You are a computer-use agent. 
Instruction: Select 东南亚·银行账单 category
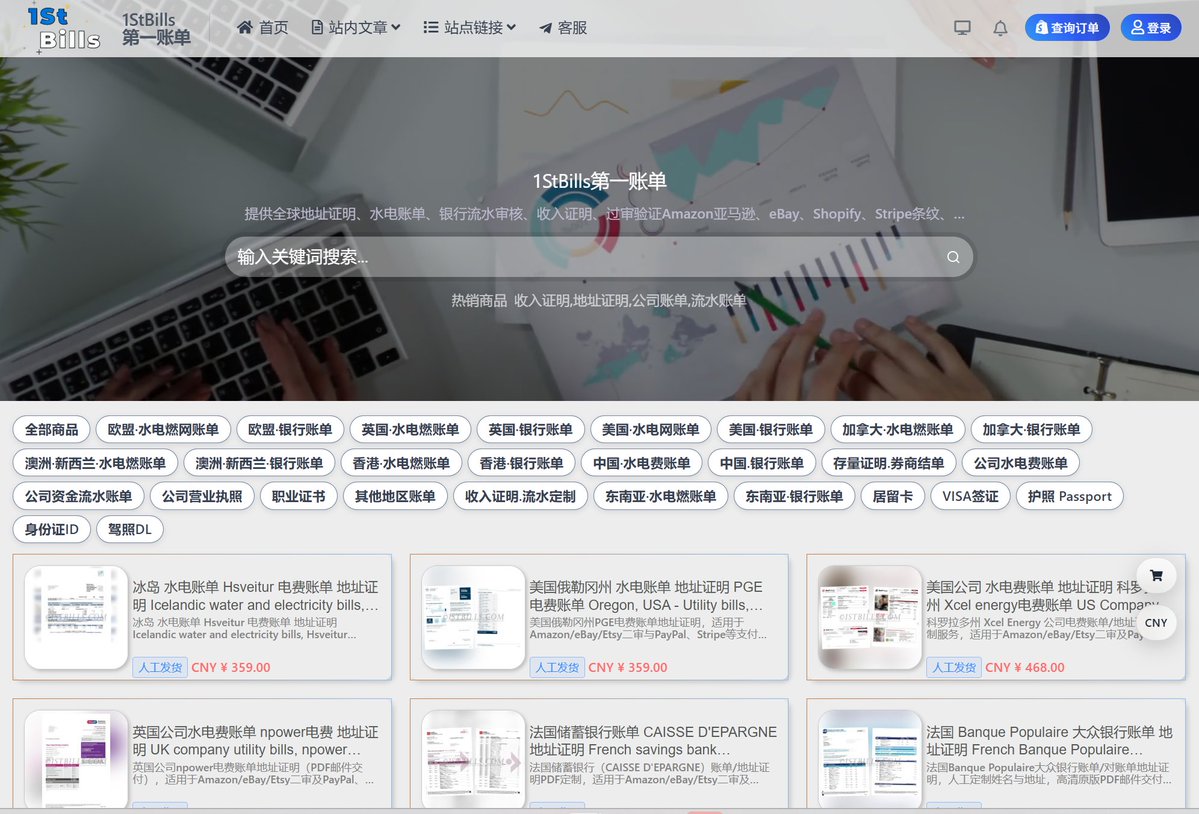pos(794,496)
